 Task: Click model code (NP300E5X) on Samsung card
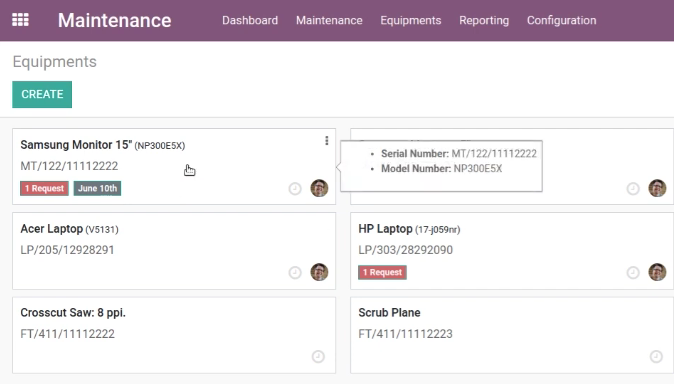[x=159, y=146]
